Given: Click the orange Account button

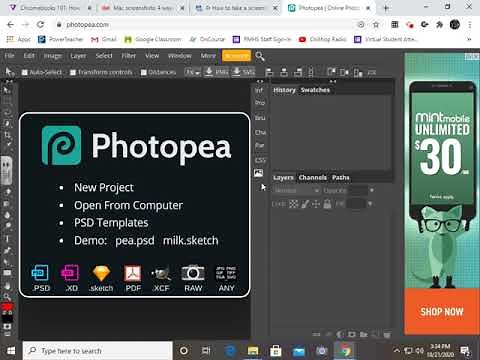Looking at the screenshot, I should (236, 56).
